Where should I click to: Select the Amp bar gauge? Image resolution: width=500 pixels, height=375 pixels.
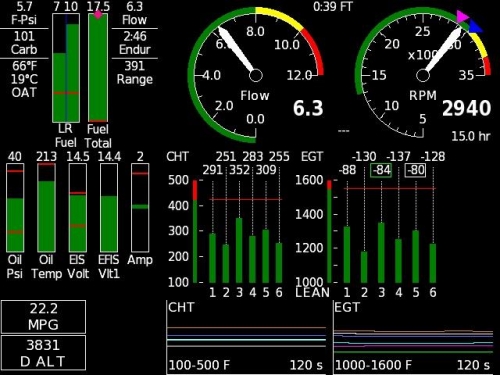[140, 207]
